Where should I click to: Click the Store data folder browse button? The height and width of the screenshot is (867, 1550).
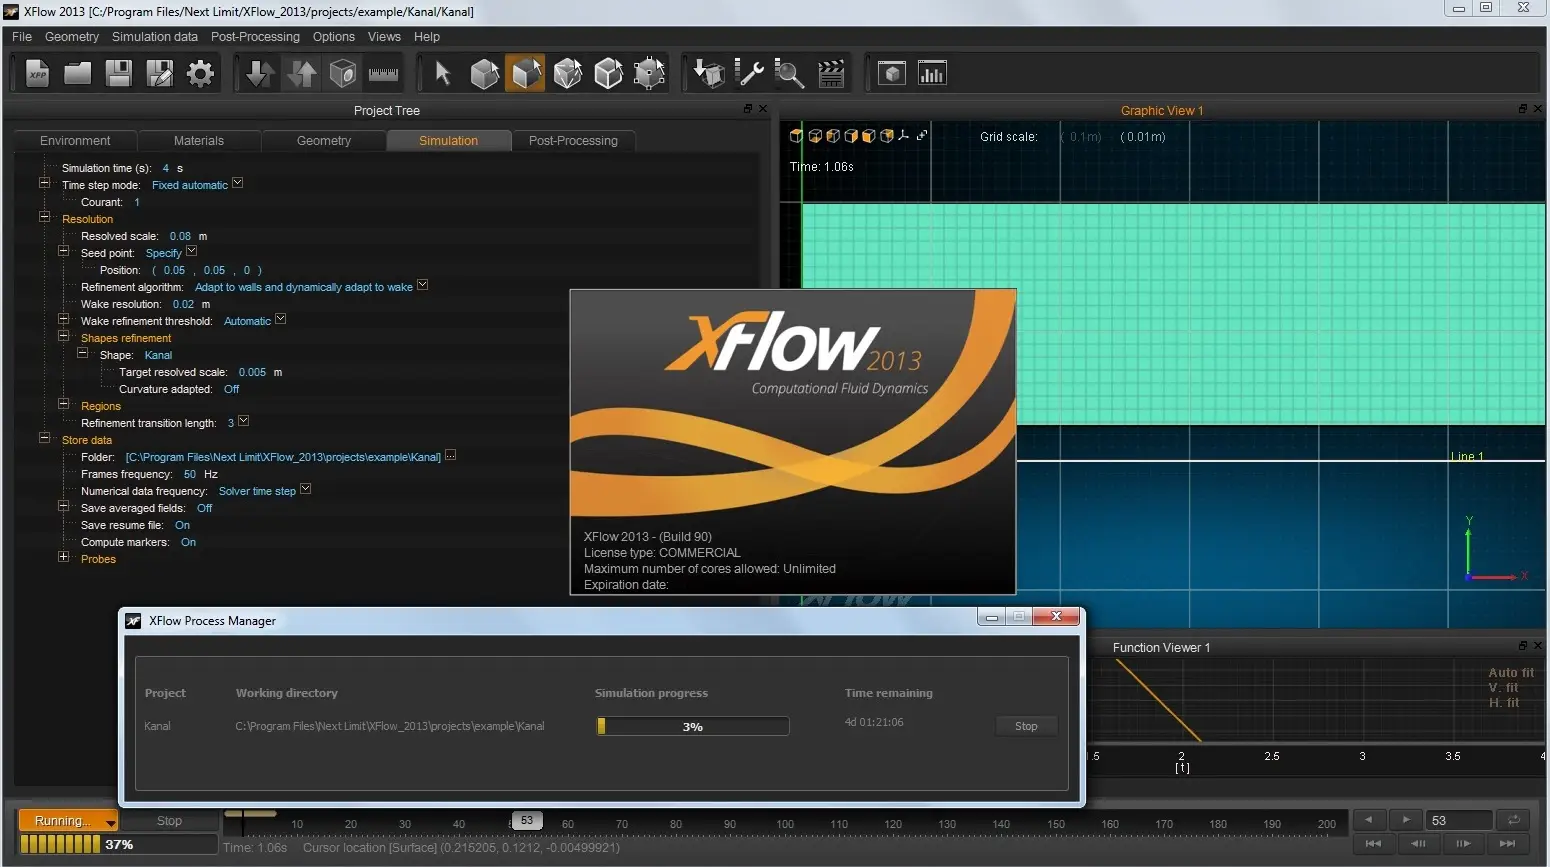[x=450, y=455]
